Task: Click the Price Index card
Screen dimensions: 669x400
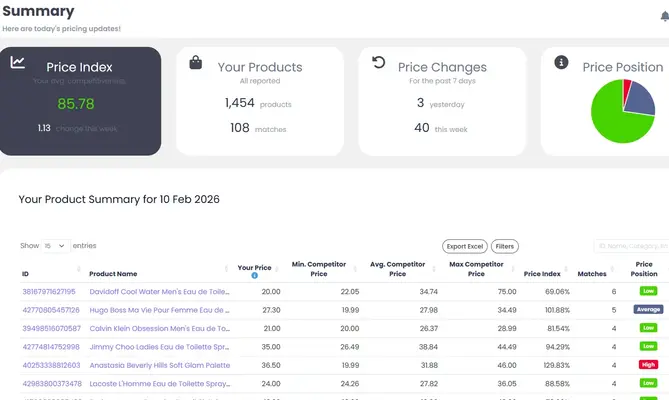Action: click(x=80, y=101)
